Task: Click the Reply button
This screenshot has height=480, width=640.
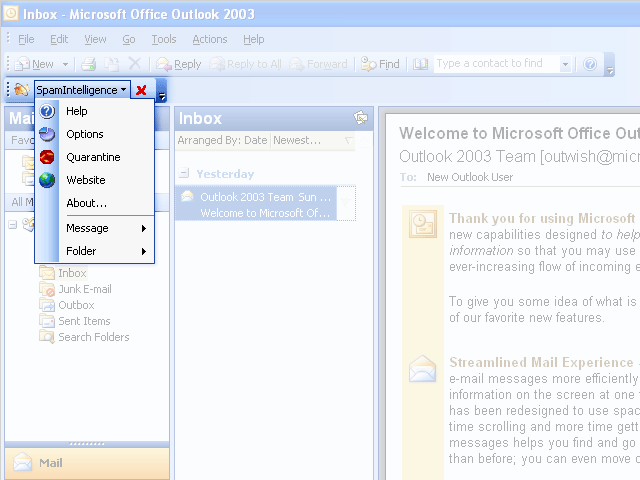Action: click(179, 64)
